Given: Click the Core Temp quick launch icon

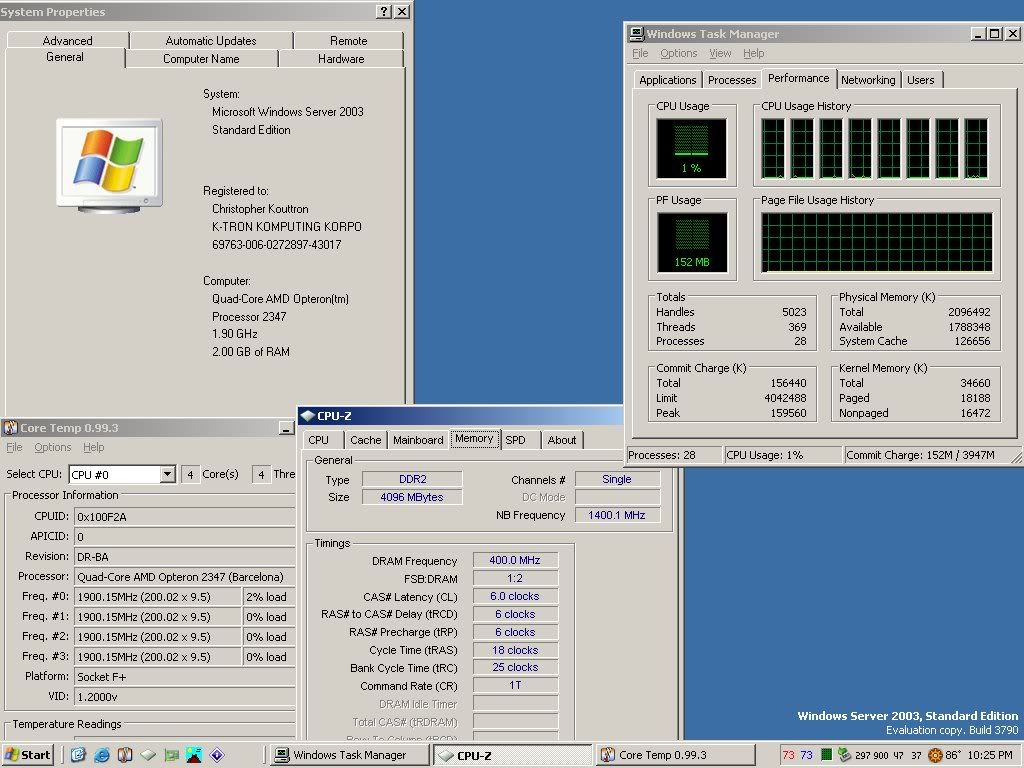Looking at the screenshot, I should [125, 755].
